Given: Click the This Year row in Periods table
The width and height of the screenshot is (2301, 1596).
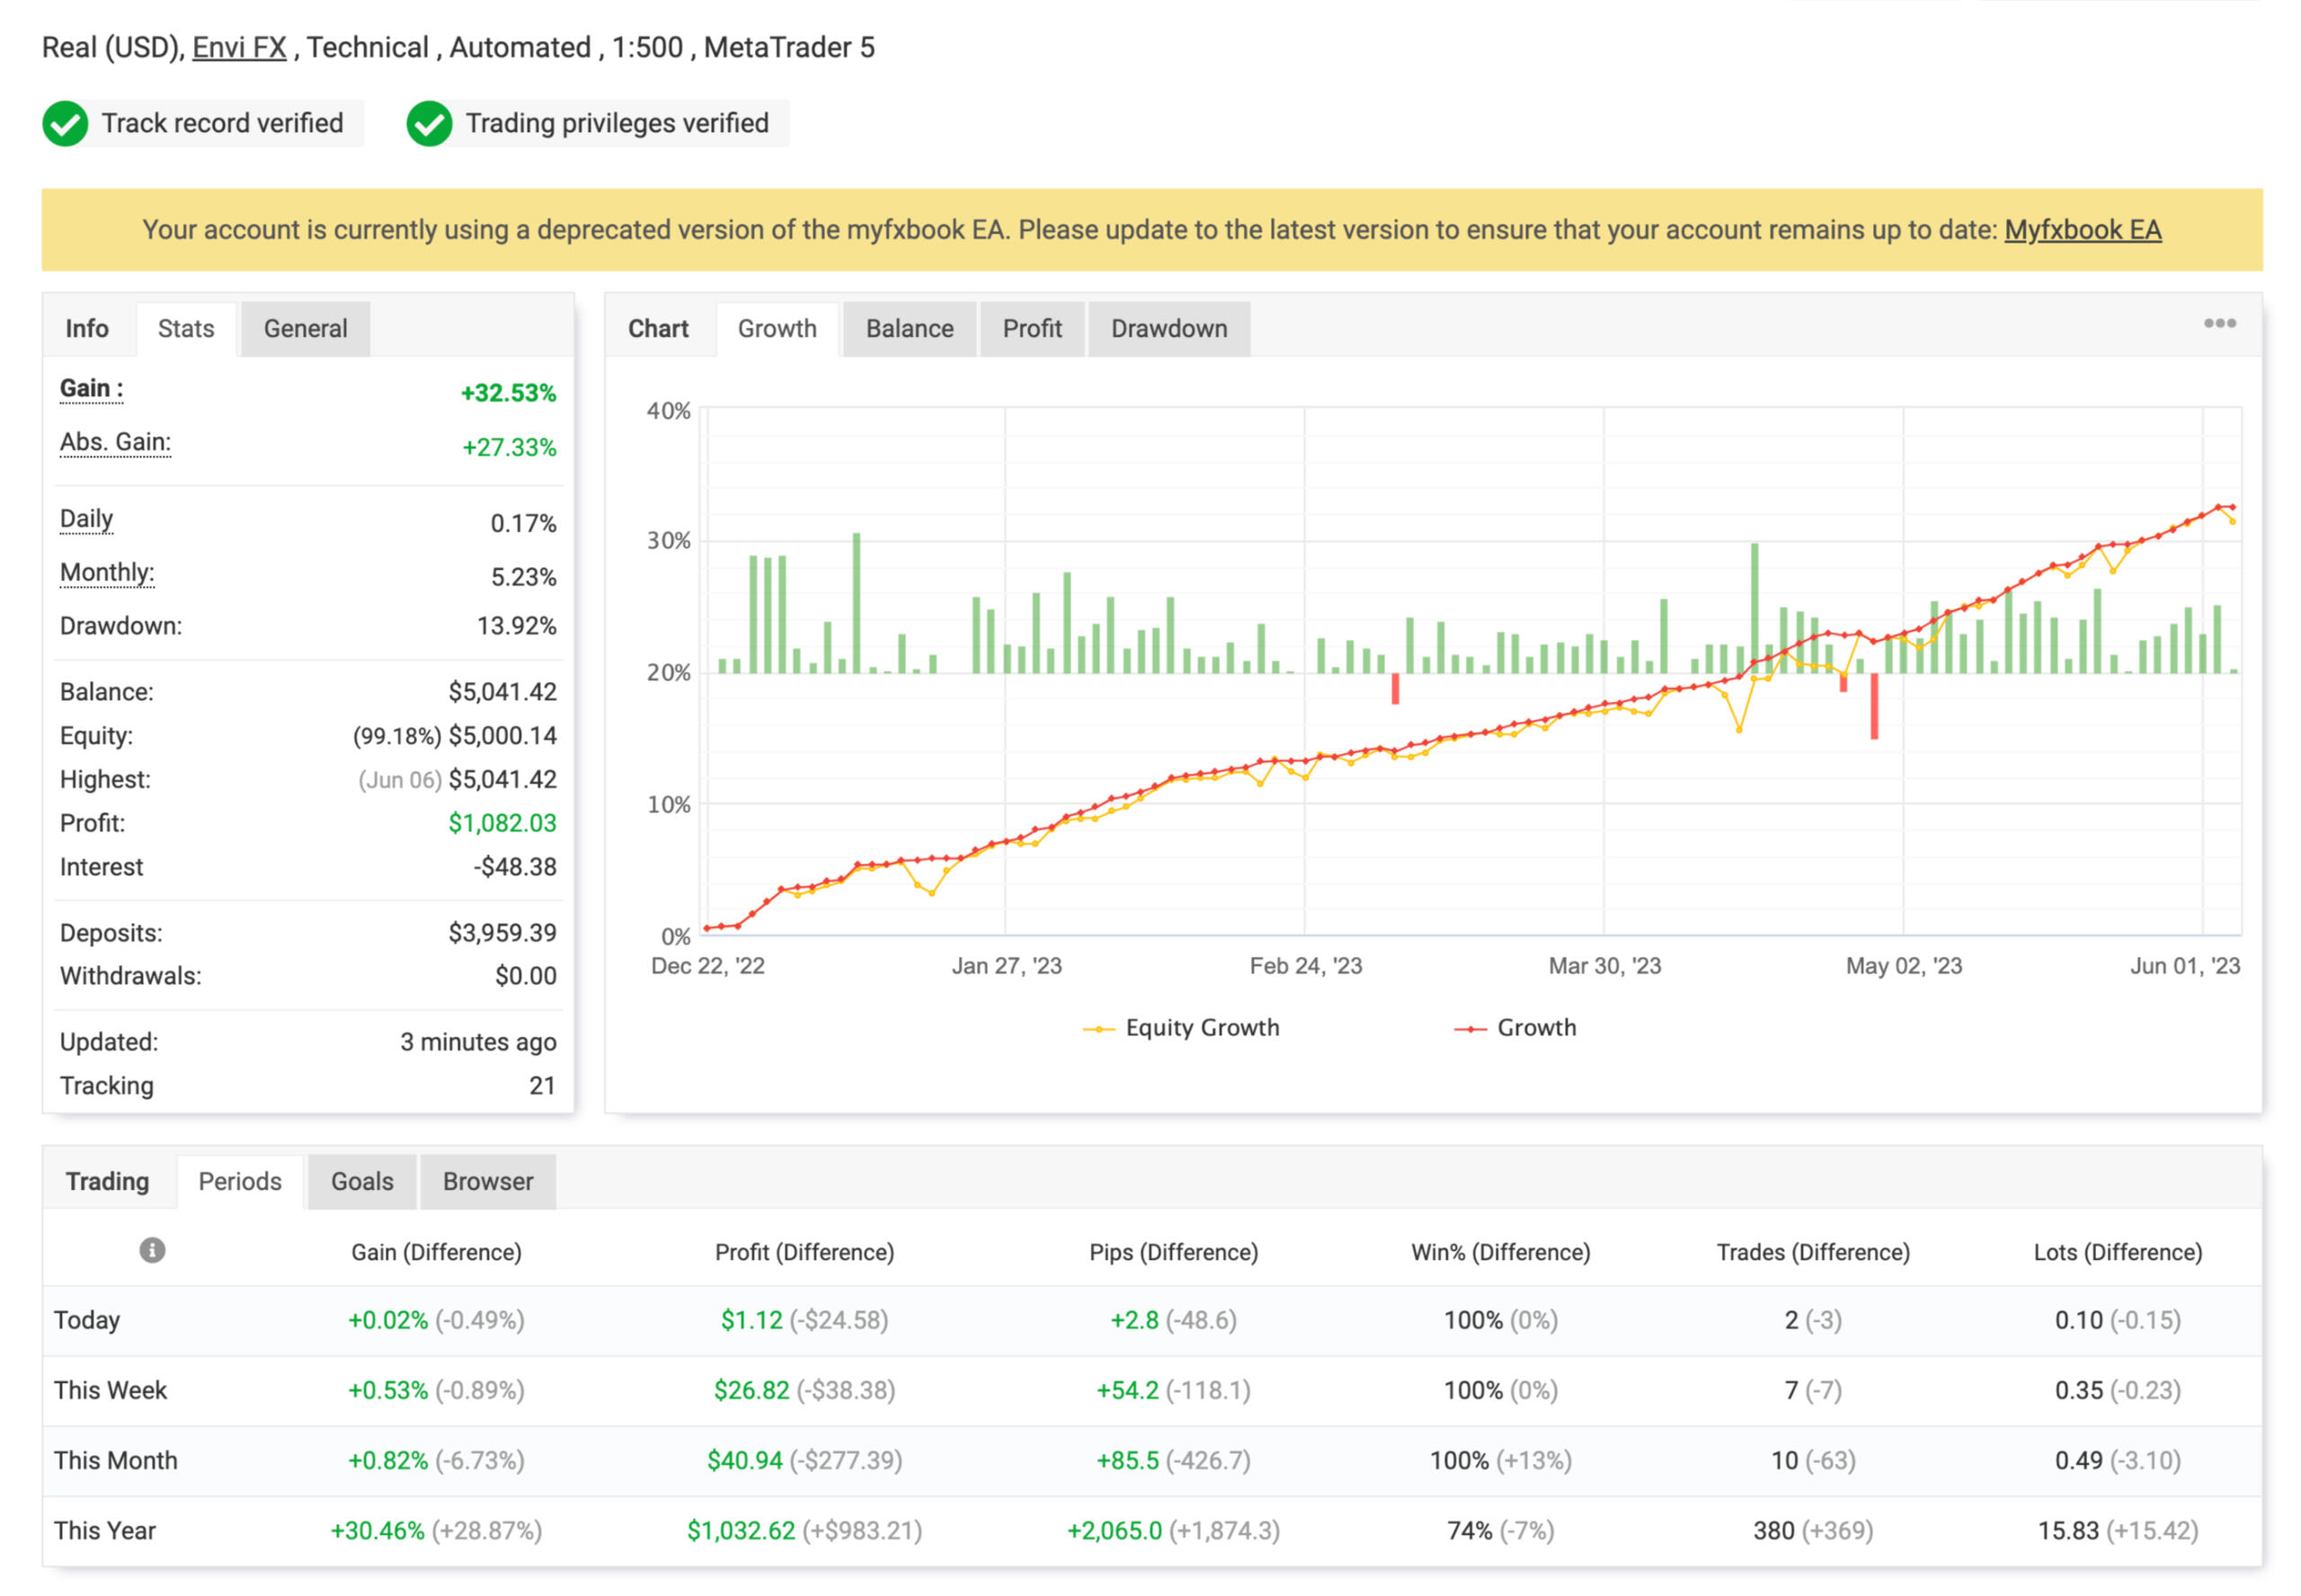Looking at the screenshot, I should click(105, 1530).
